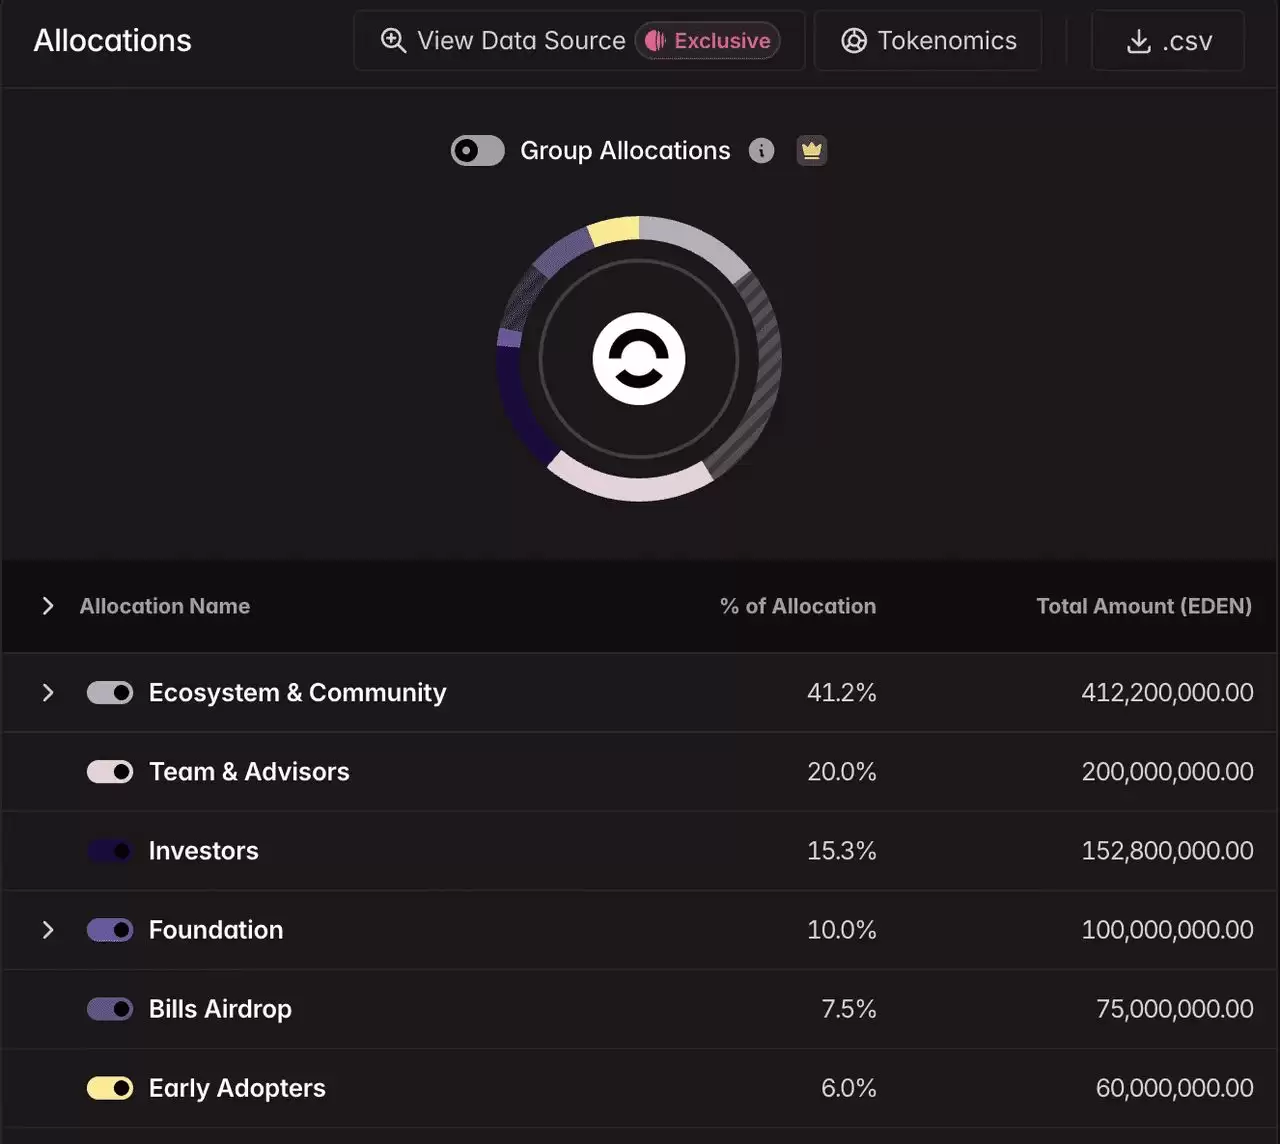Expand the Ecosystem & Community row chevron
The image size is (1280, 1144).
coord(47,693)
